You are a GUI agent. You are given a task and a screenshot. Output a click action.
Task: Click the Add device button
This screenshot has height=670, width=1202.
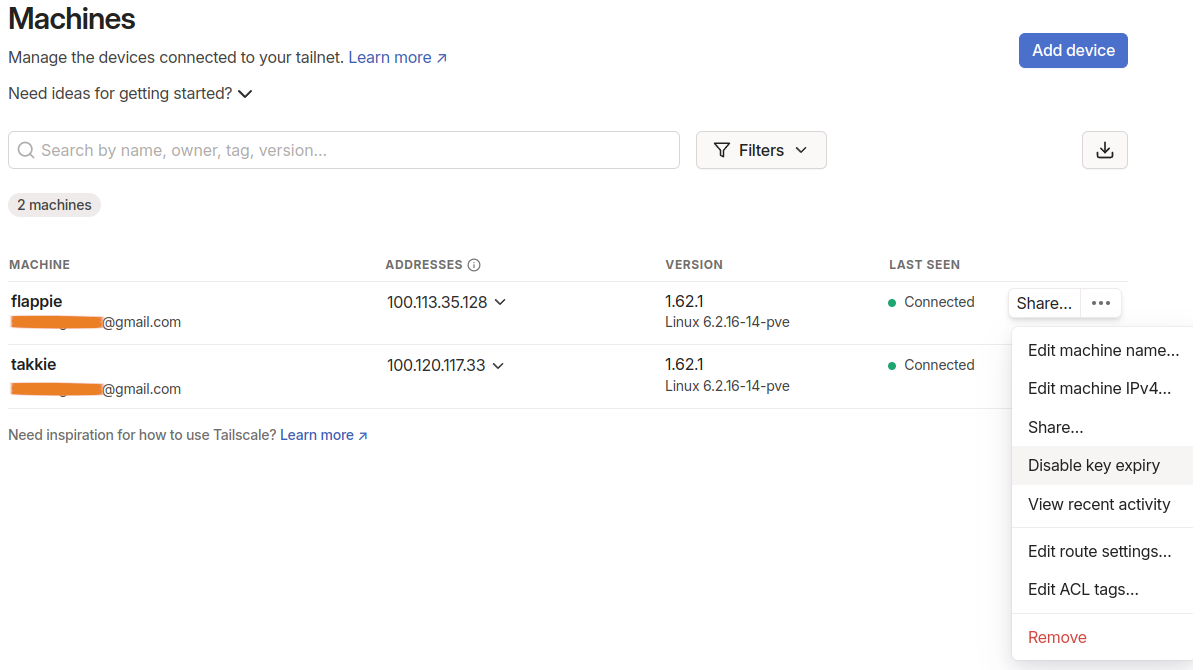[x=1073, y=50]
